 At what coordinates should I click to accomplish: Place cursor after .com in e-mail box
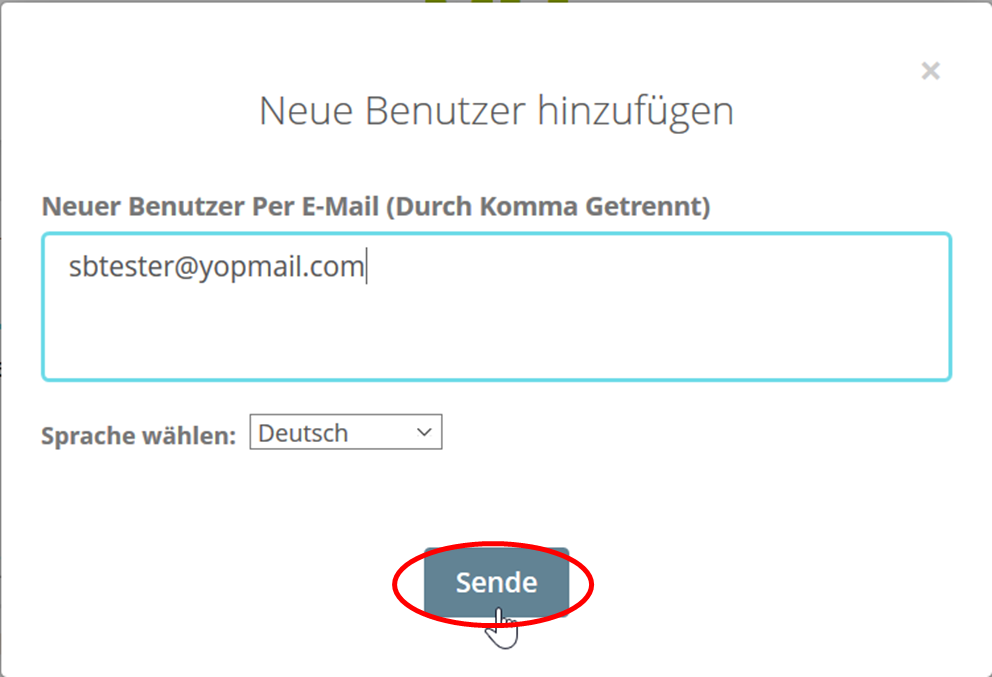pos(366,266)
